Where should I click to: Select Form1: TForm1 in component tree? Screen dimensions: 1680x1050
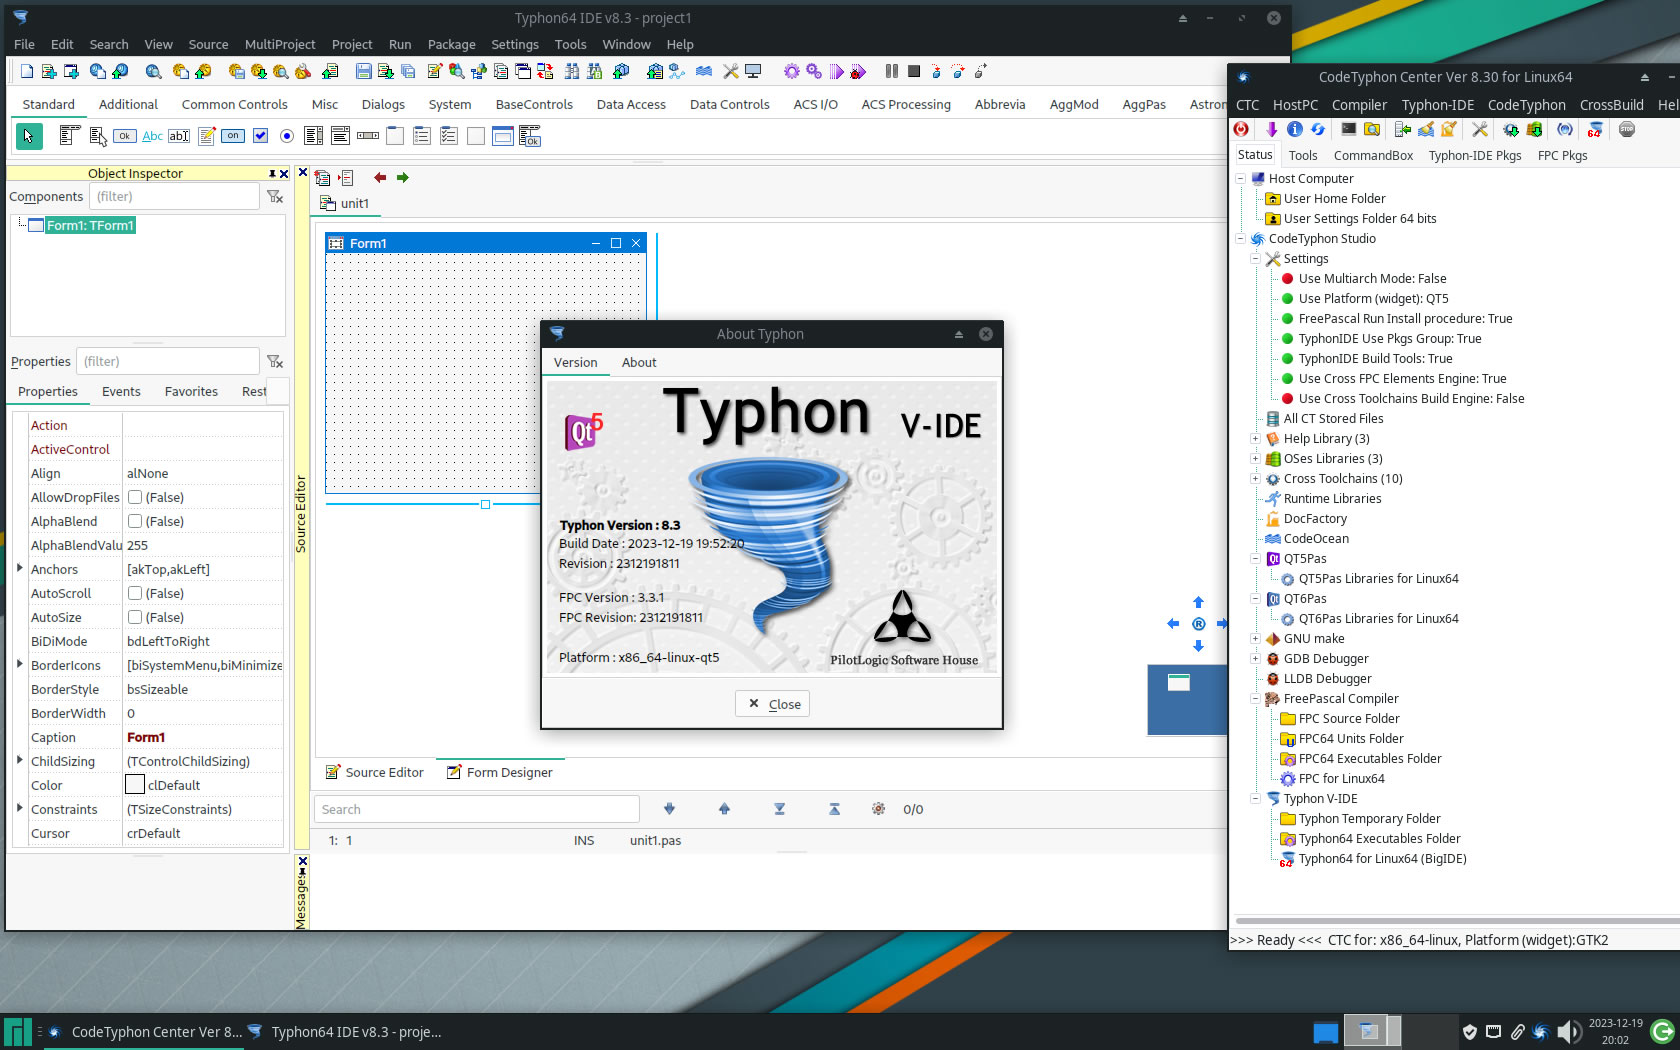90,225
